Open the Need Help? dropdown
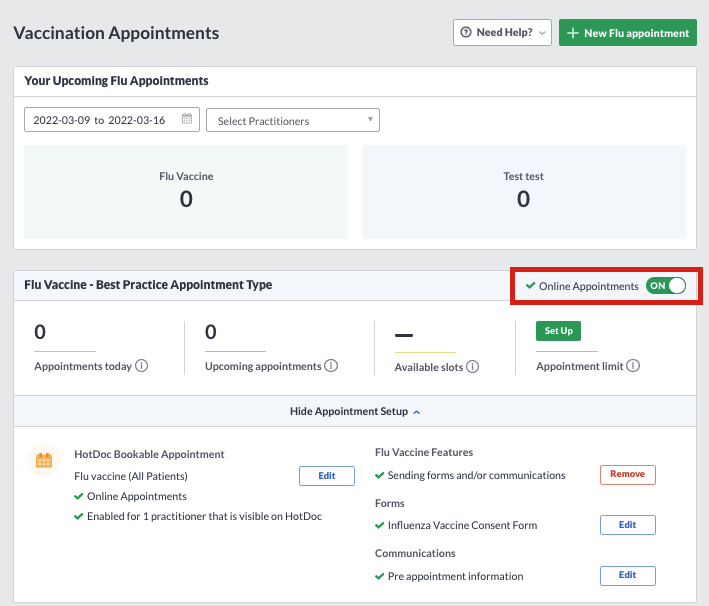This screenshot has width=709, height=606. (502, 33)
